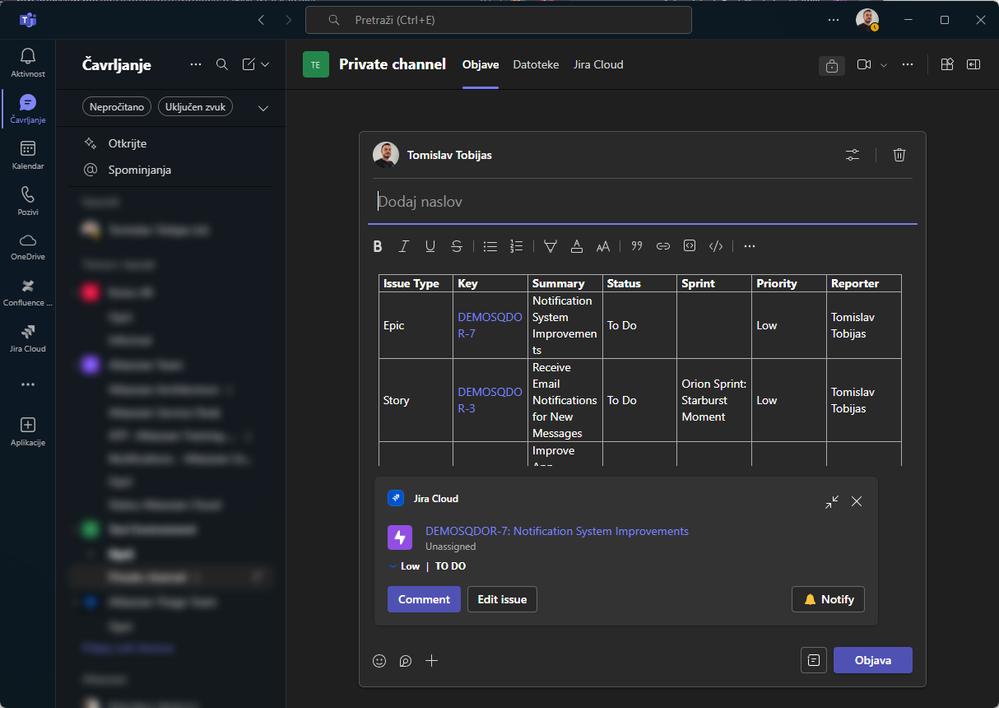Collapse the Jira Cloud card
Screen dimensions: 999x708
[x=831, y=502]
